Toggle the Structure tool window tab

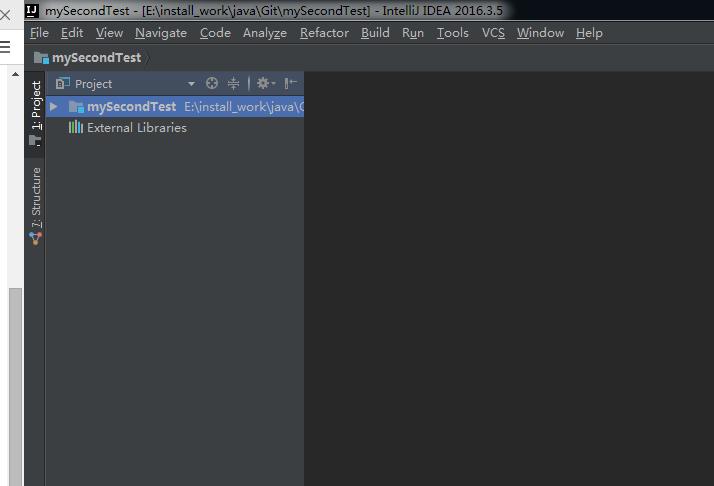click(x=36, y=206)
